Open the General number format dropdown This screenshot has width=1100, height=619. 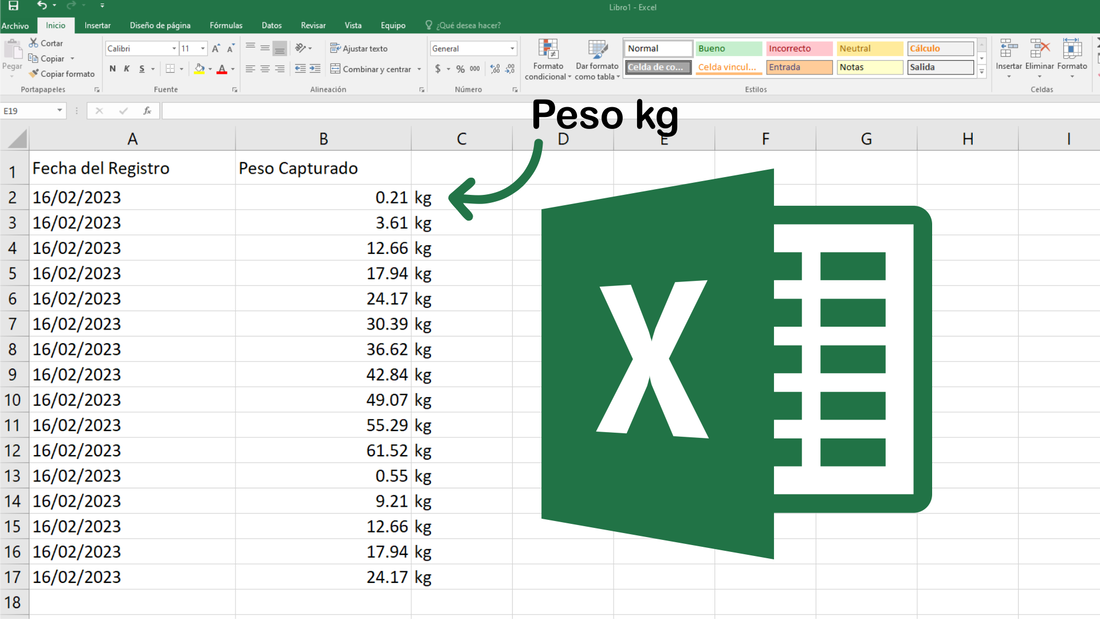(512, 48)
